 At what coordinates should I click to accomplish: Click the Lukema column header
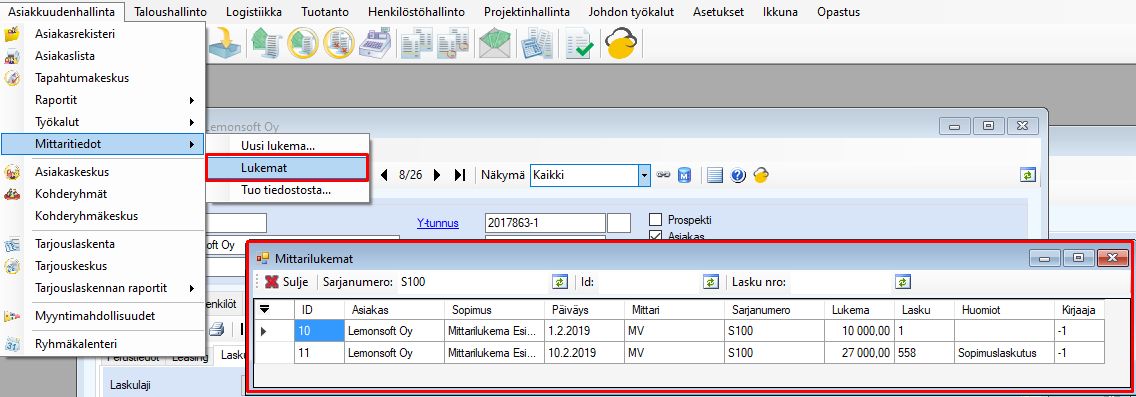click(x=859, y=309)
